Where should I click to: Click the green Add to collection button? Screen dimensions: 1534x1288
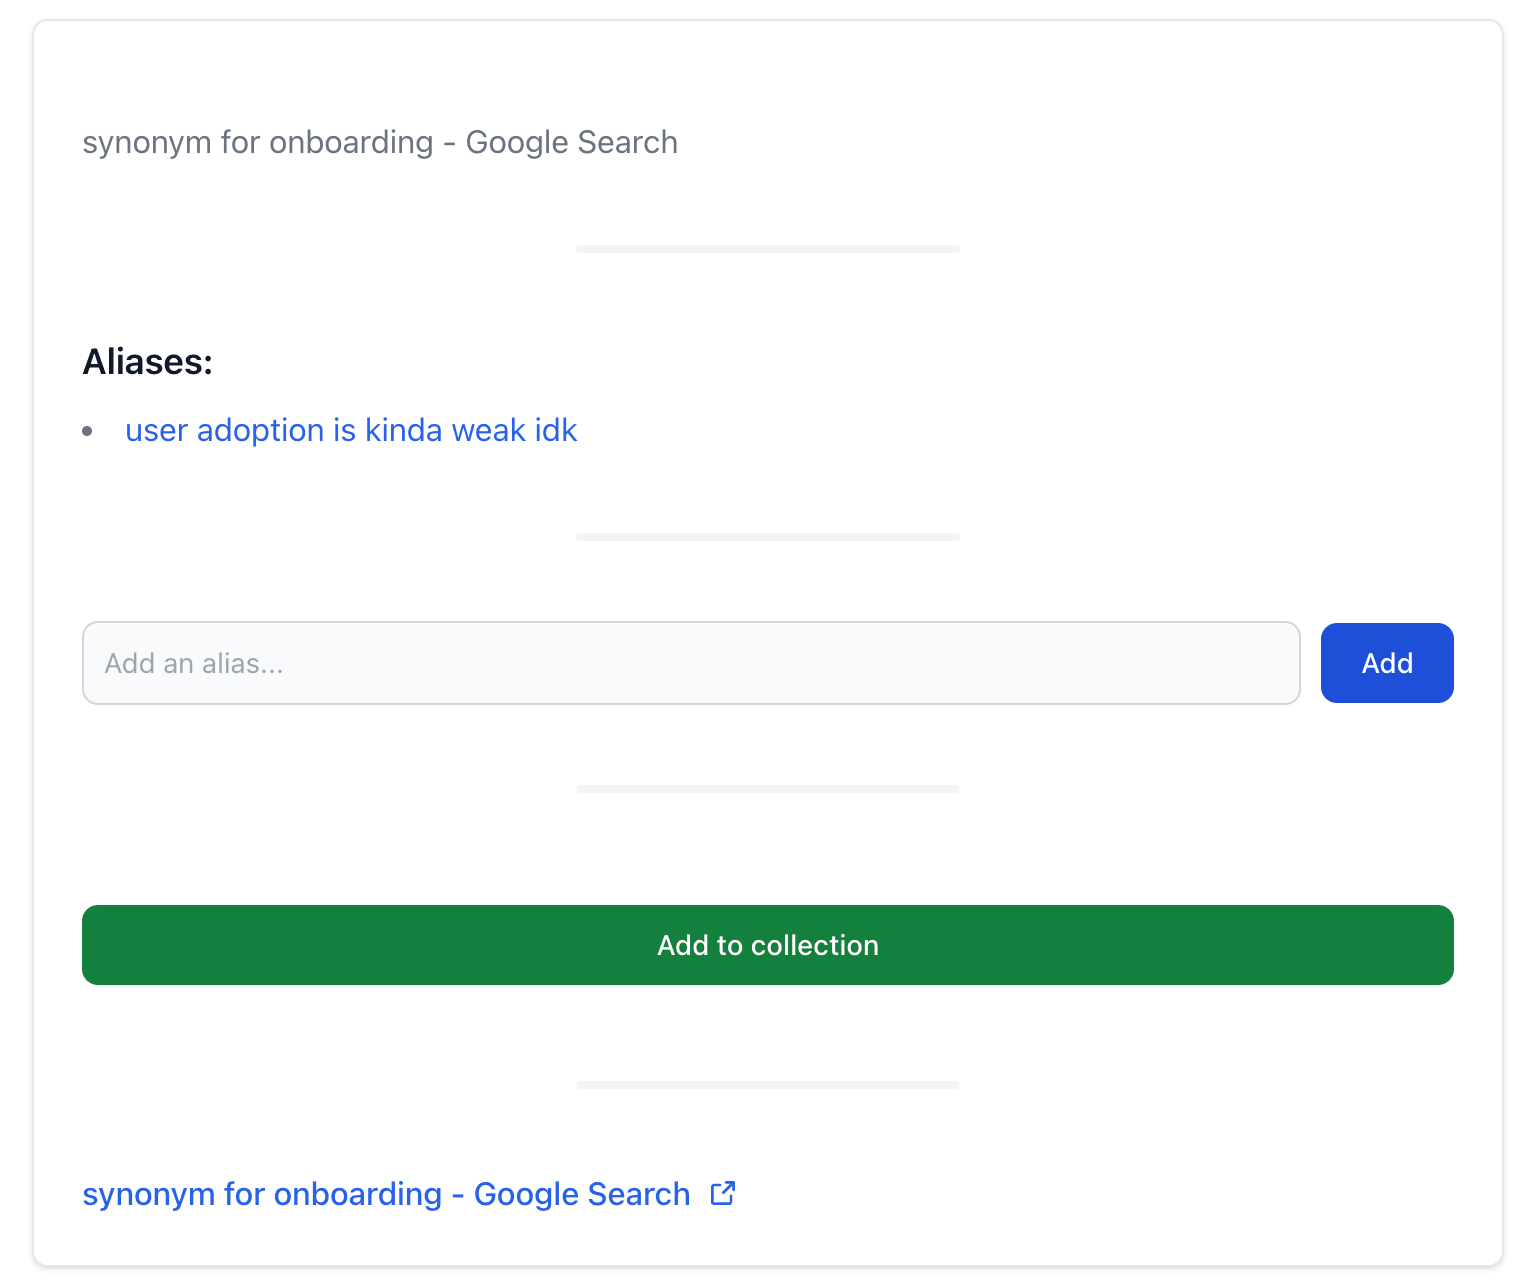click(x=767, y=945)
